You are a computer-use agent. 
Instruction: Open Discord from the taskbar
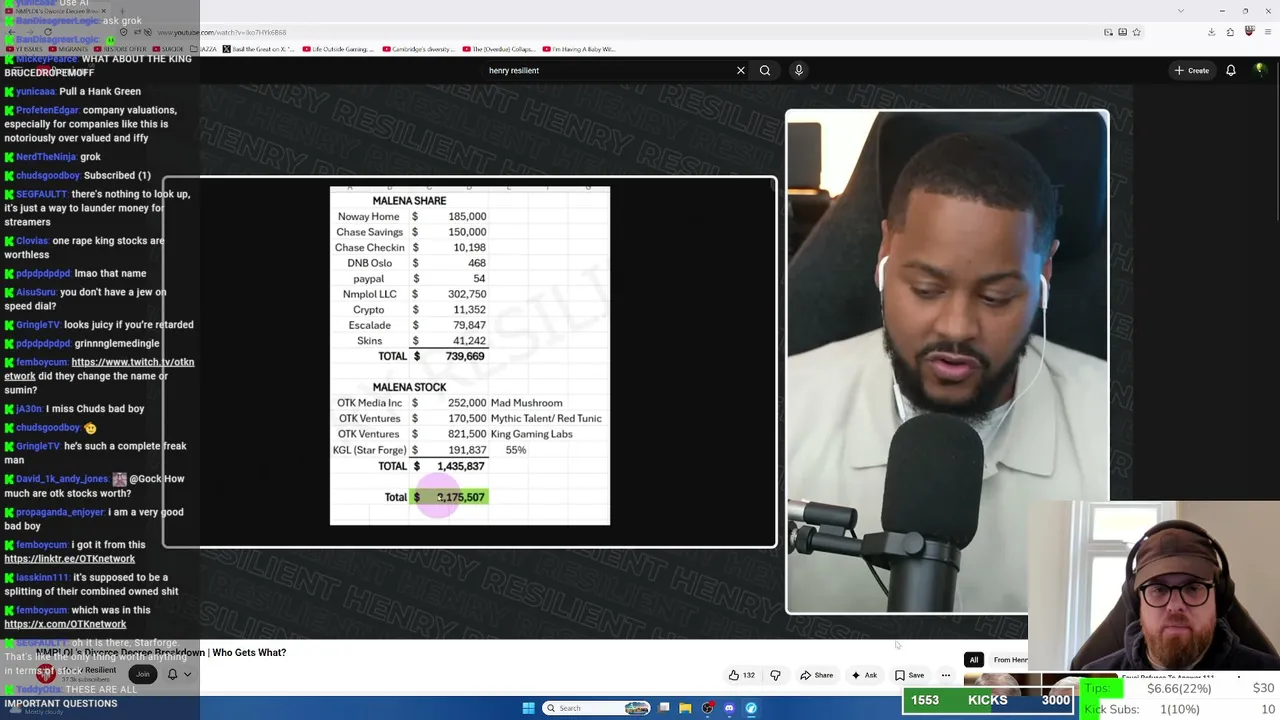click(729, 708)
